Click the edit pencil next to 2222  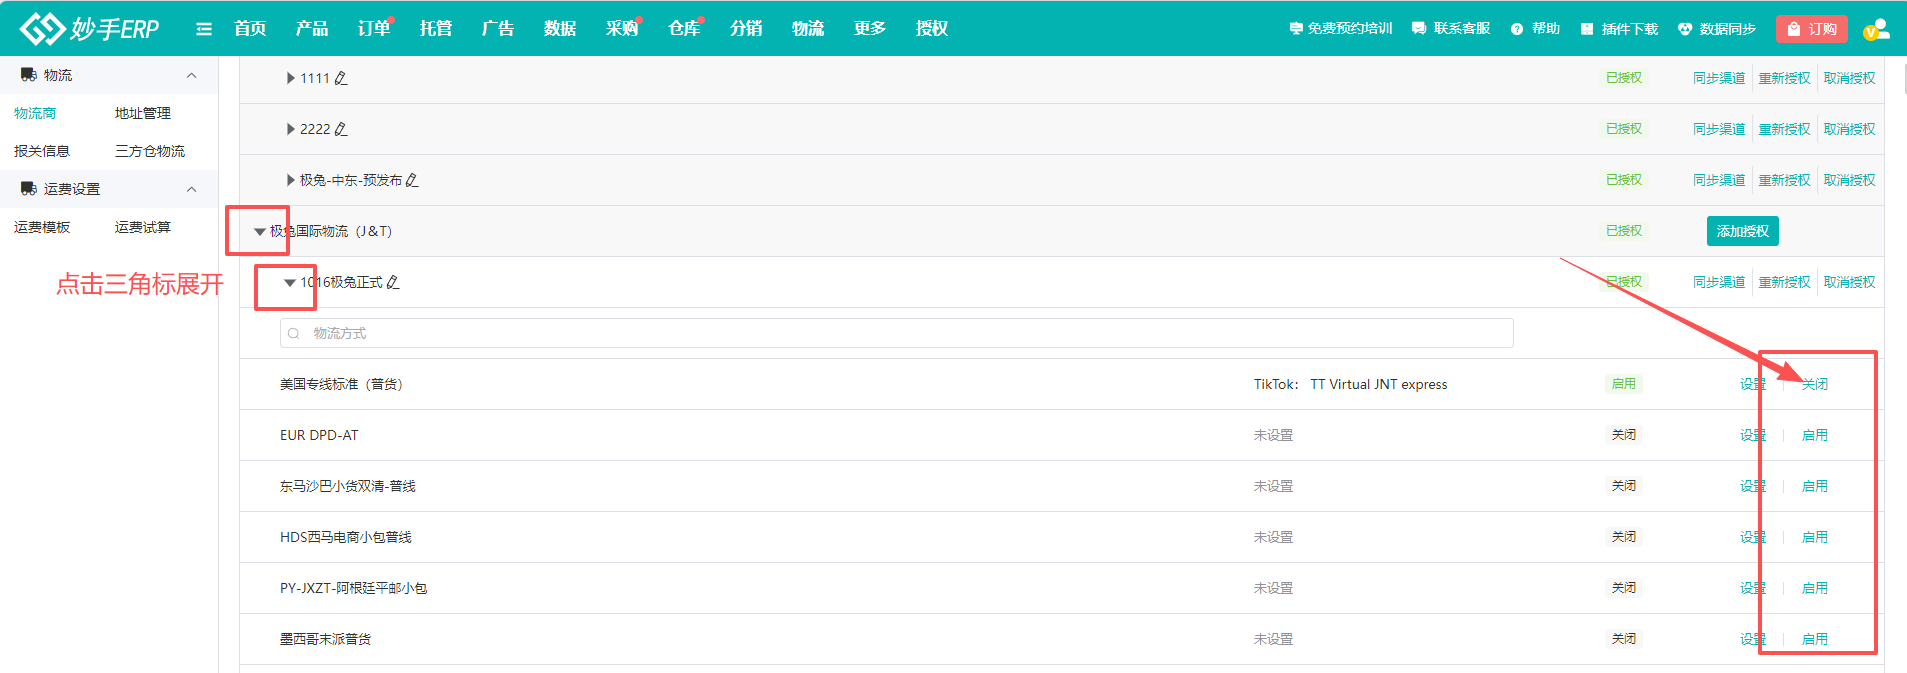pos(341,129)
